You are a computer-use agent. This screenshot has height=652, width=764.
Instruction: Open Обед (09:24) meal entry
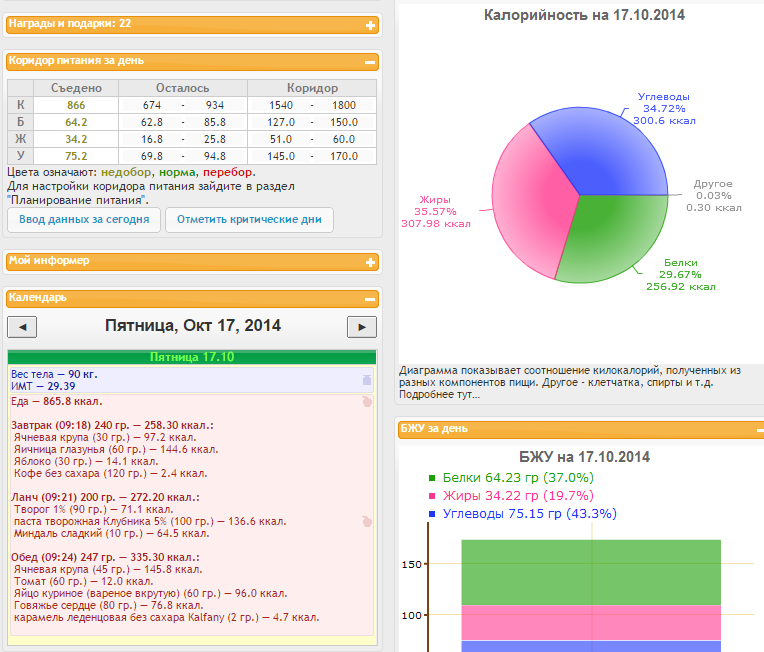(x=105, y=557)
